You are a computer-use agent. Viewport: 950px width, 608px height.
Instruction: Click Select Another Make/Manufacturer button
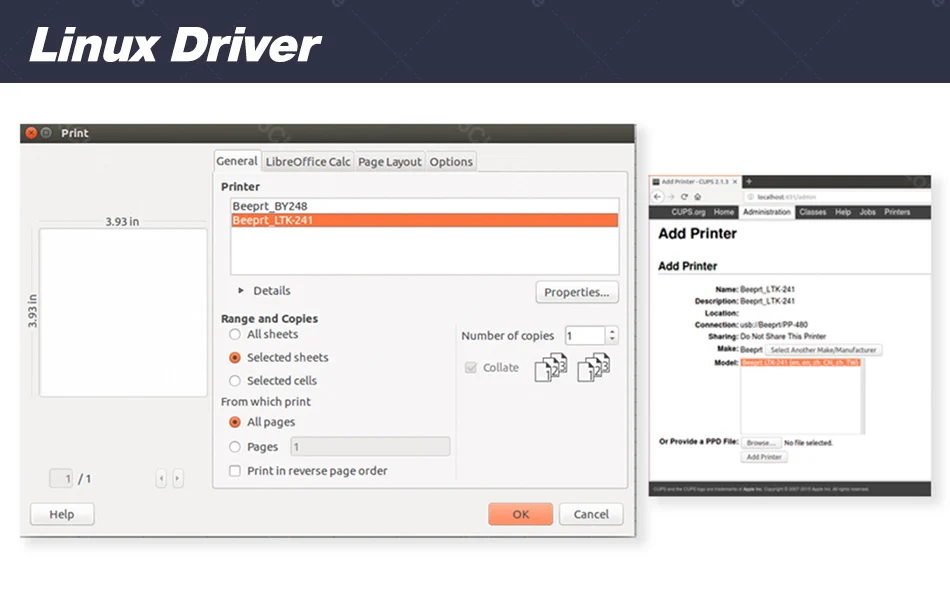pos(823,350)
